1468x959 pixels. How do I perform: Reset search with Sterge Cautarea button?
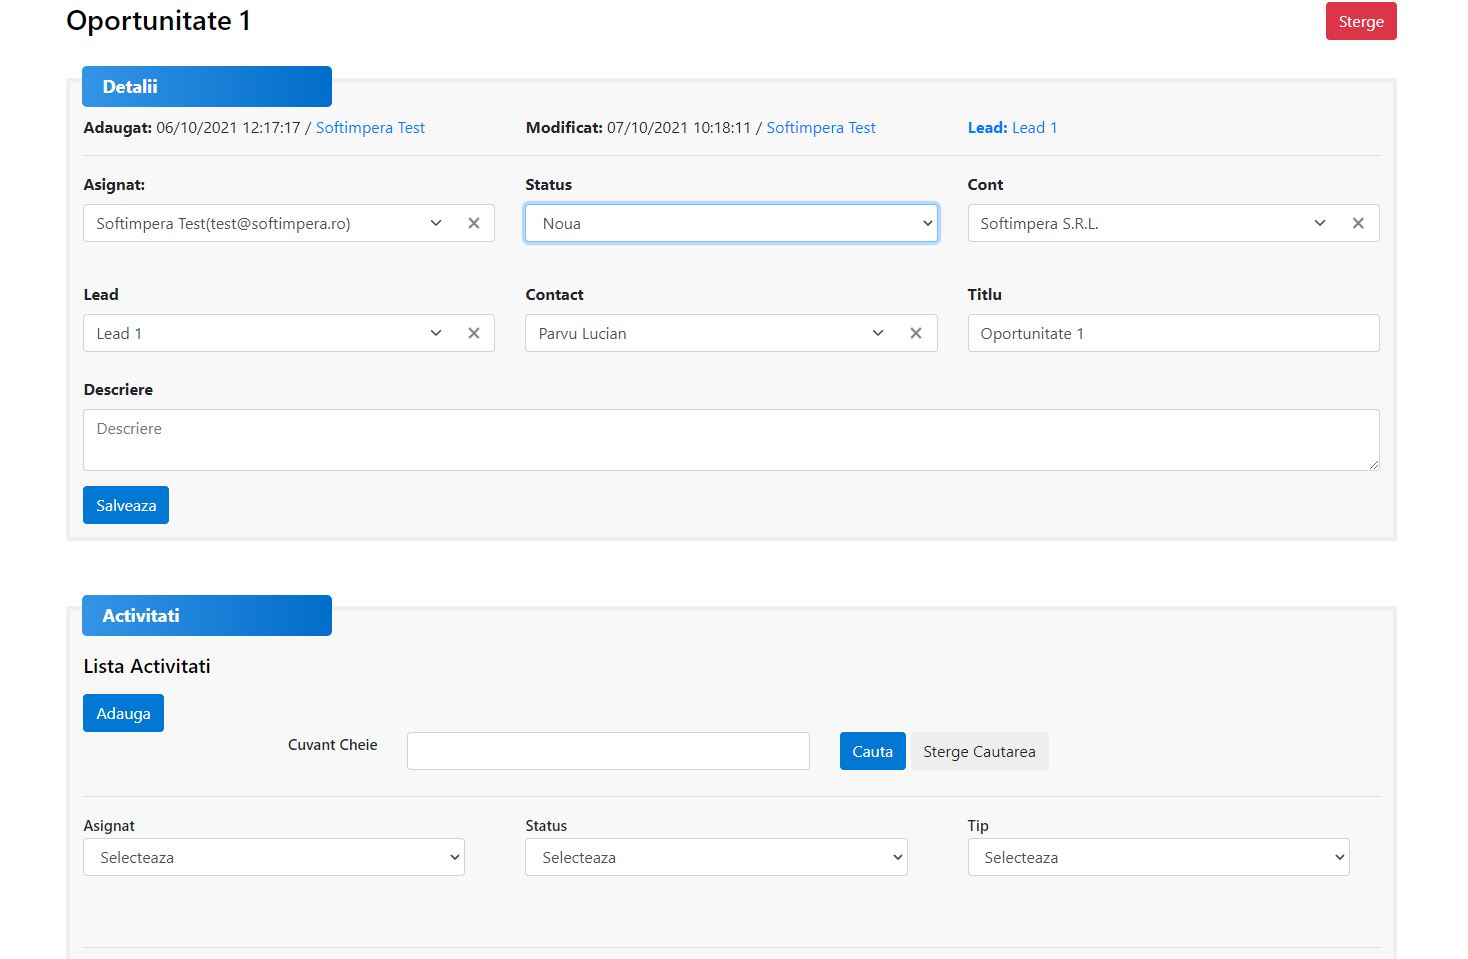point(979,751)
